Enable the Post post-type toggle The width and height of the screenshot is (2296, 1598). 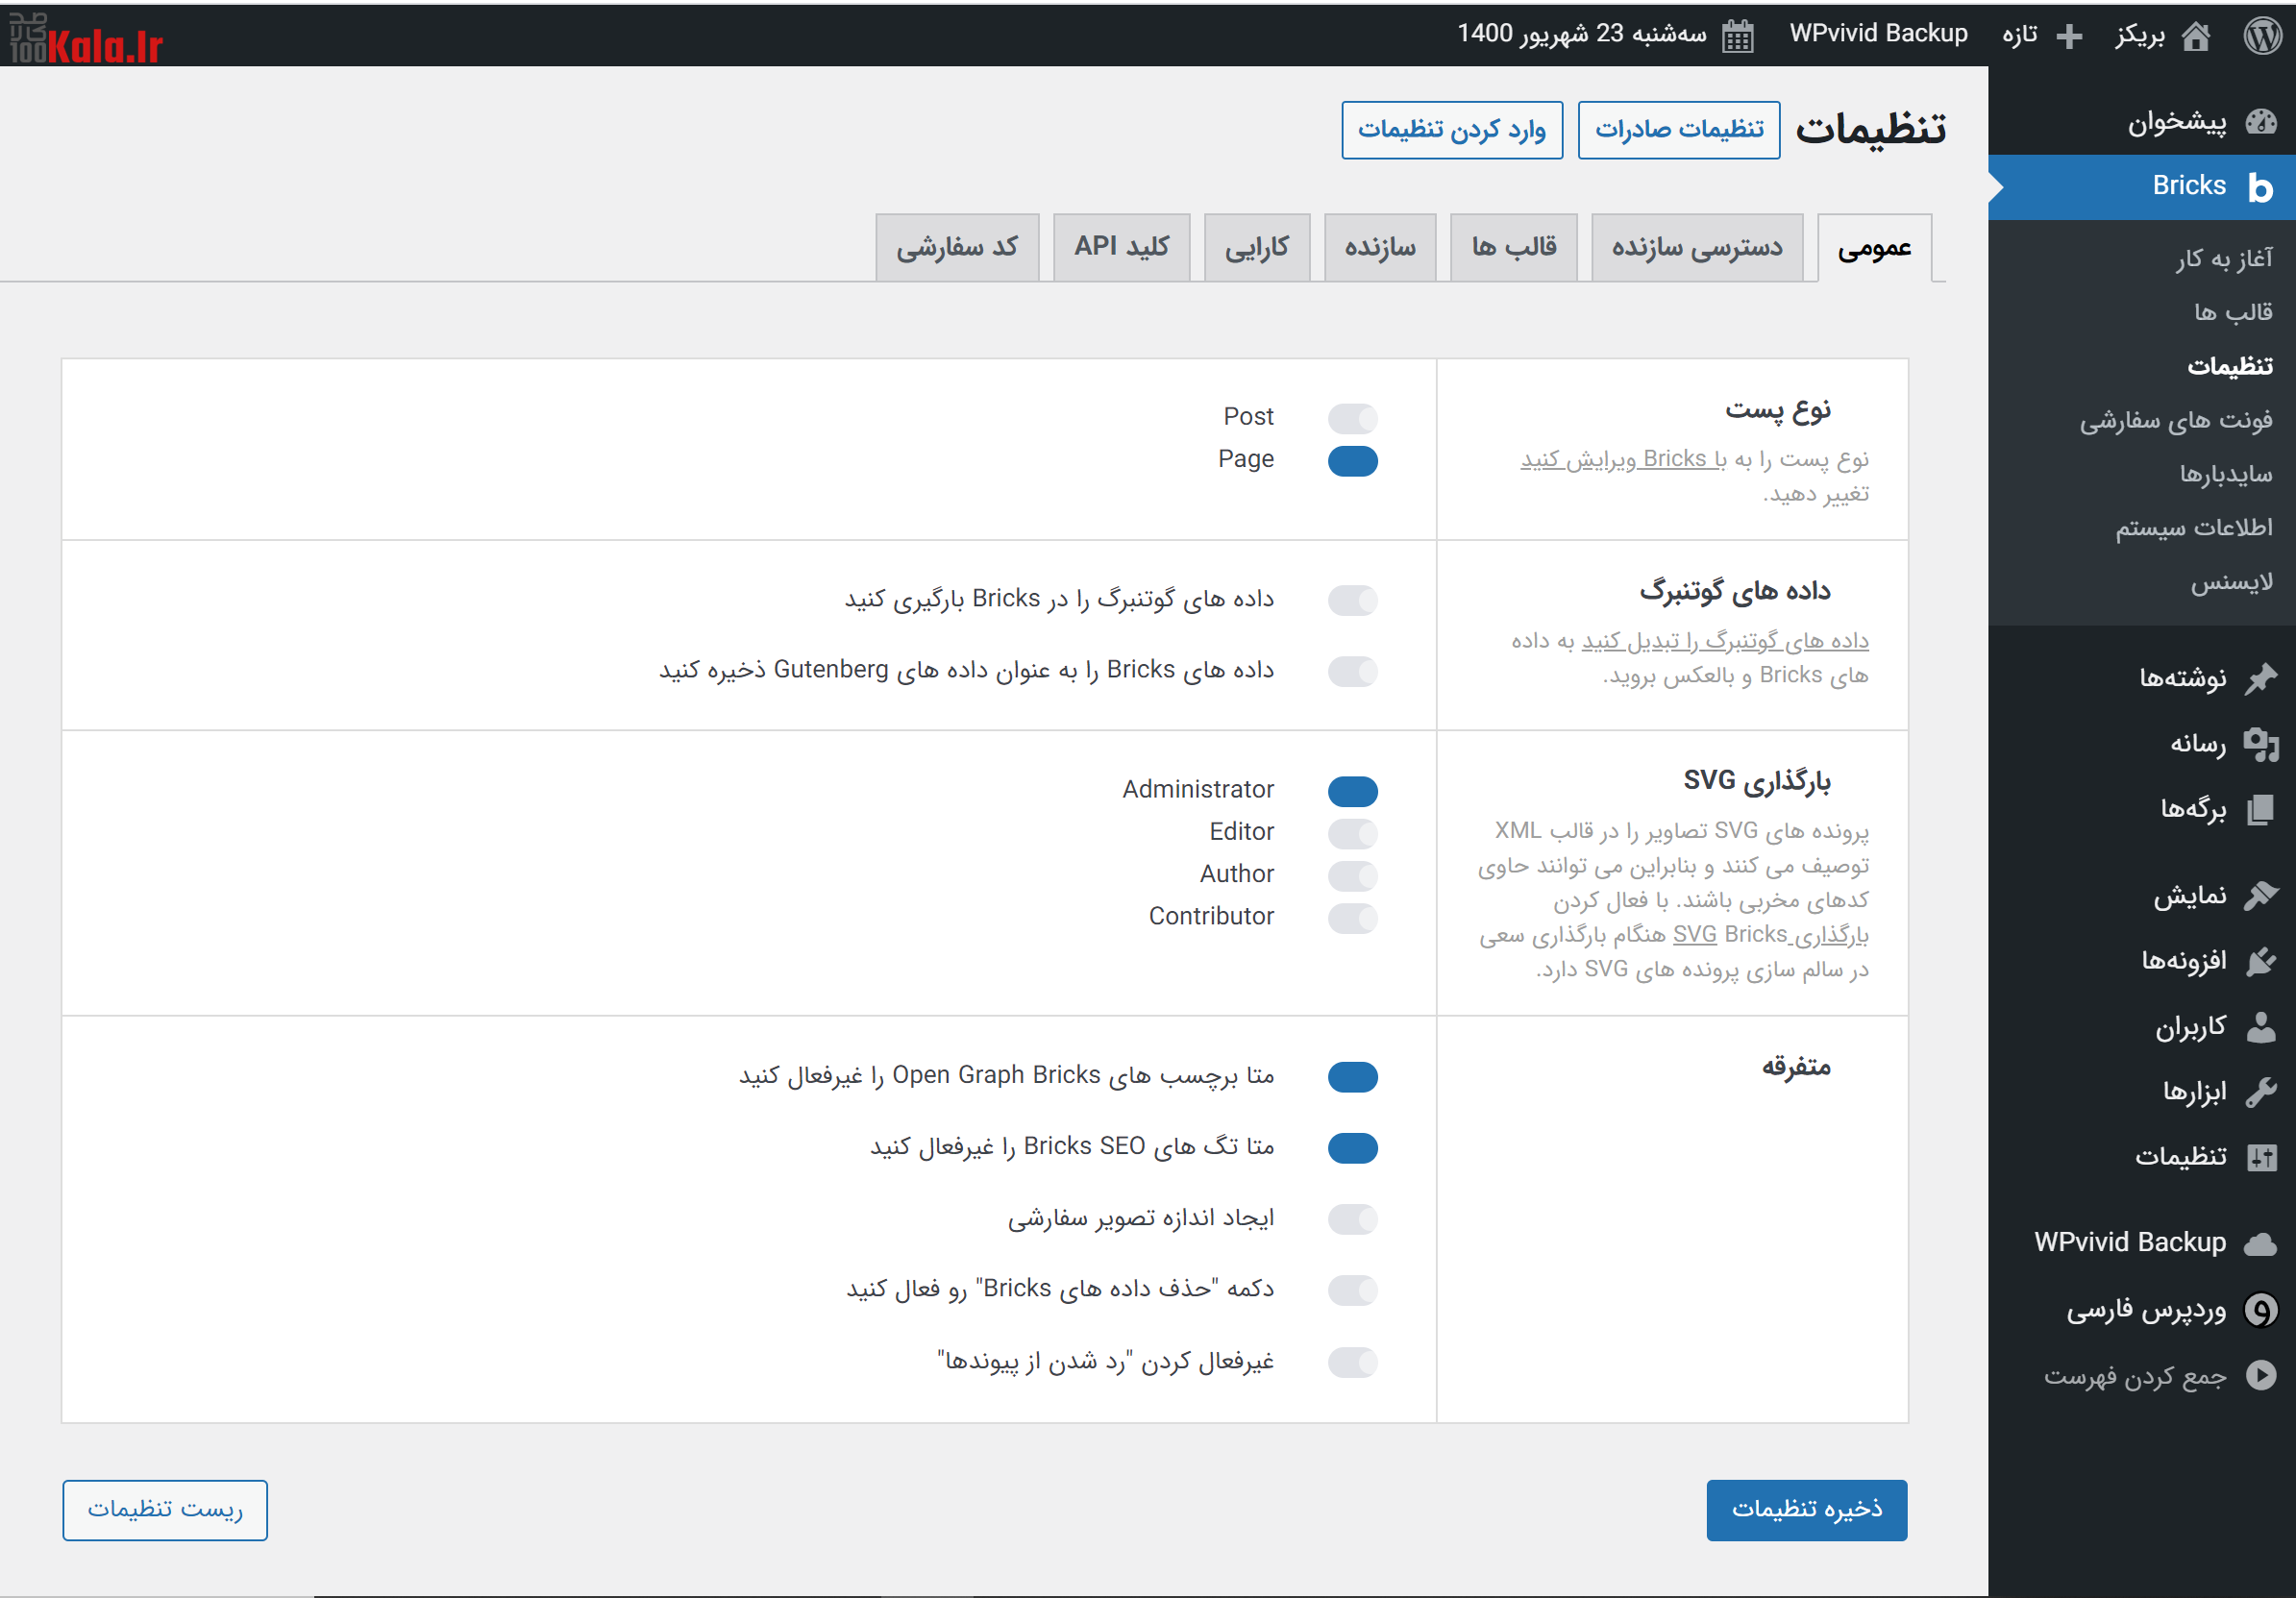pos(1352,418)
